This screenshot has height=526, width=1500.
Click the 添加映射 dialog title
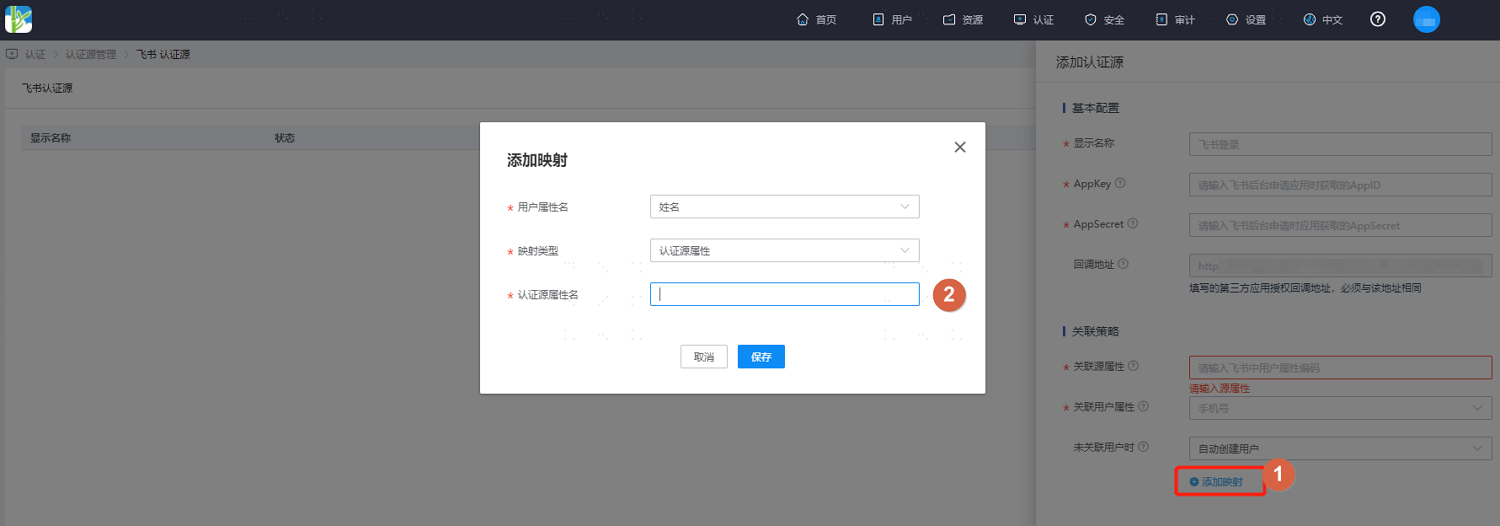tap(538, 160)
